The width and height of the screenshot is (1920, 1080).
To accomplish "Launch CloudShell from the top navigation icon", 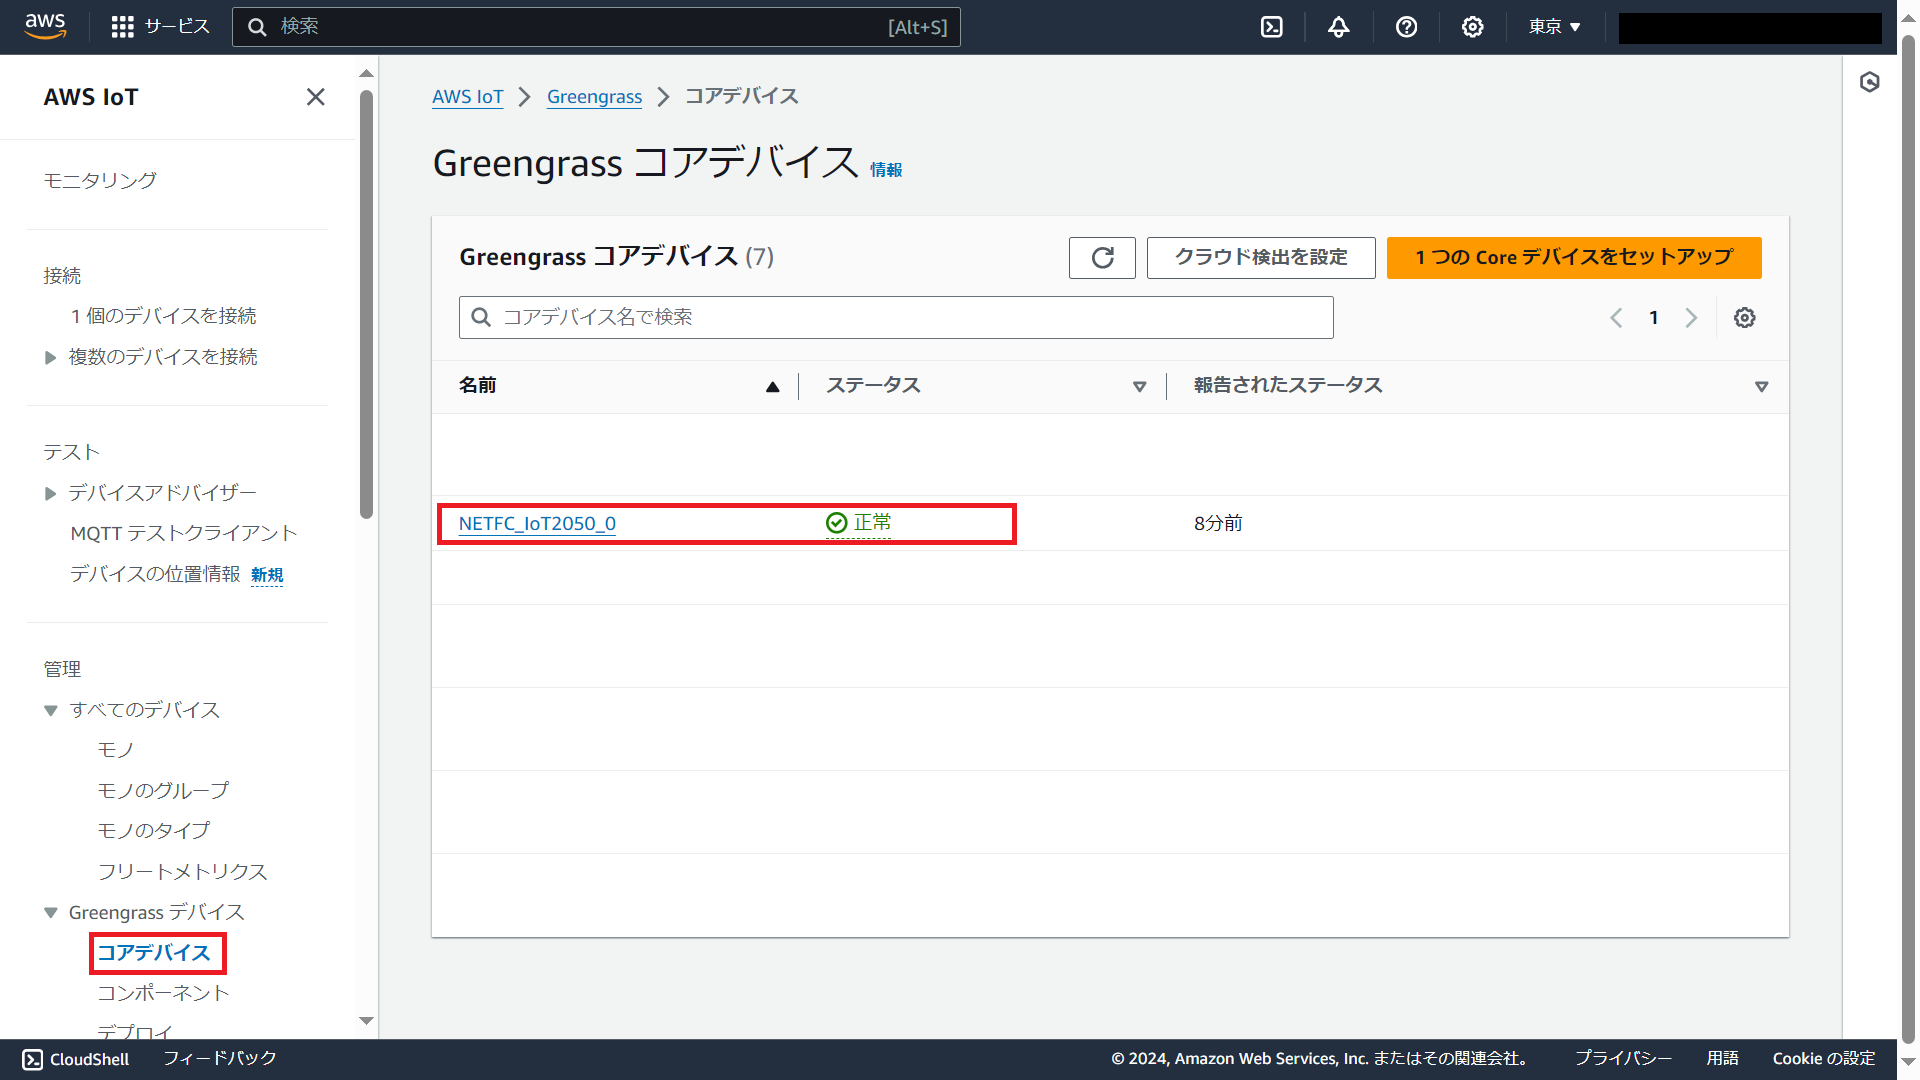I will pyautogui.click(x=1271, y=27).
